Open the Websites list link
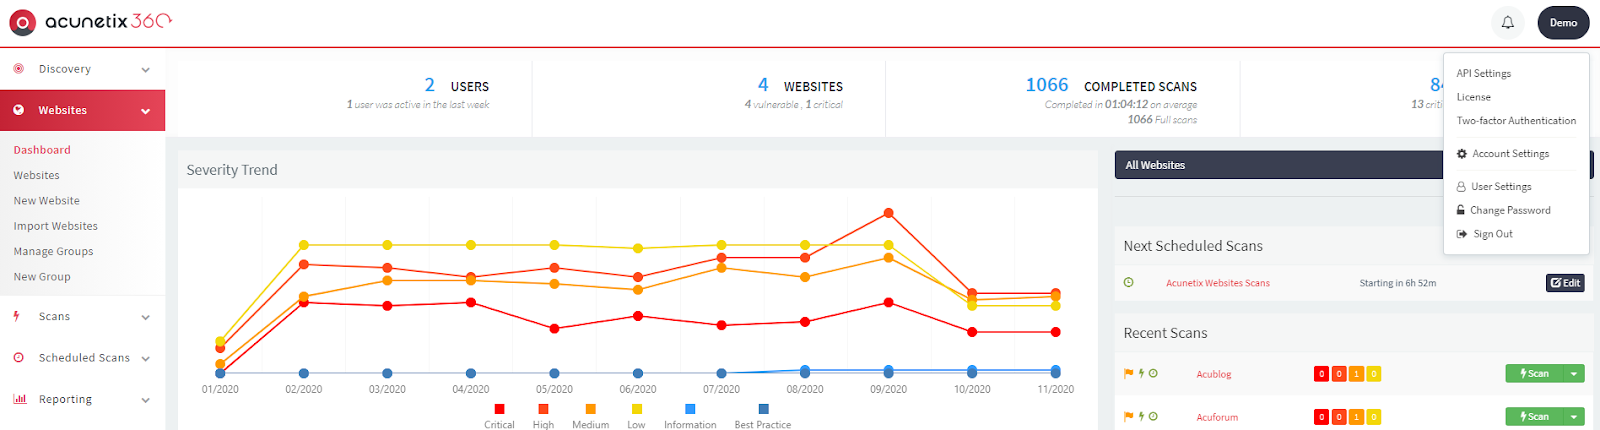1600x430 pixels. click(x=36, y=175)
